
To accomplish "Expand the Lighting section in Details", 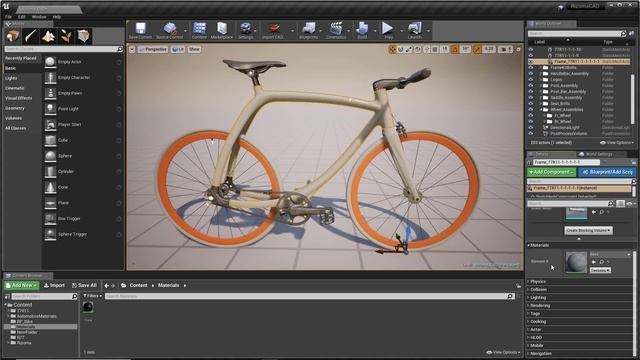I will [x=529, y=298].
